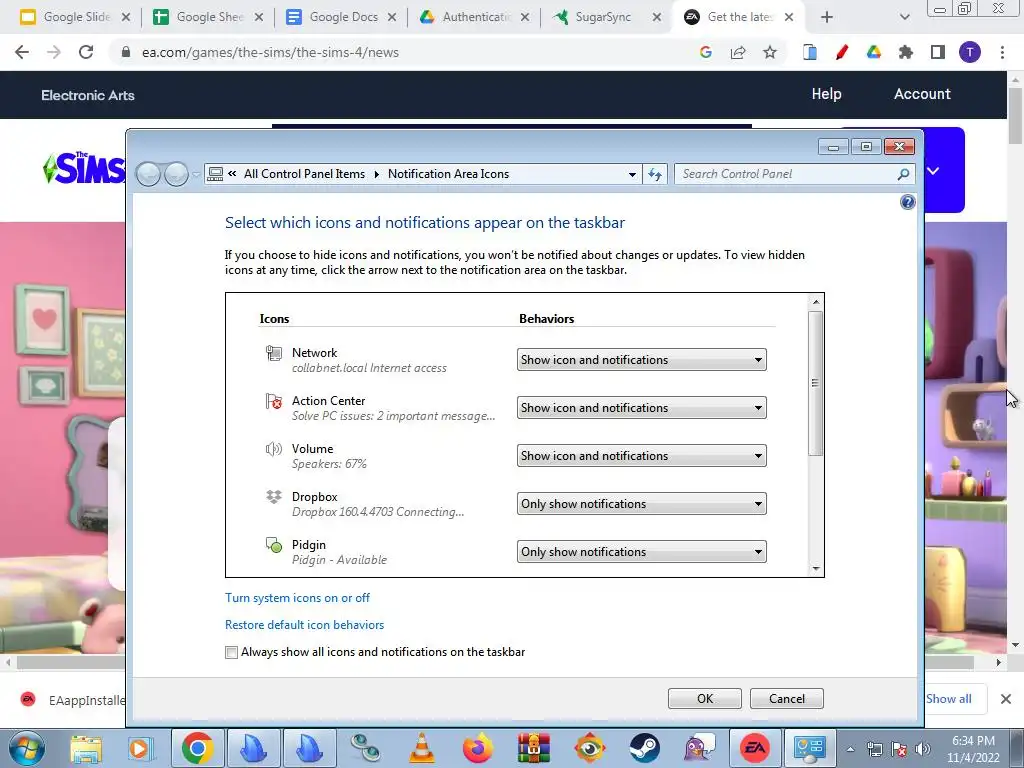
Task: Click Turn system icons on or off
Action: 297,598
